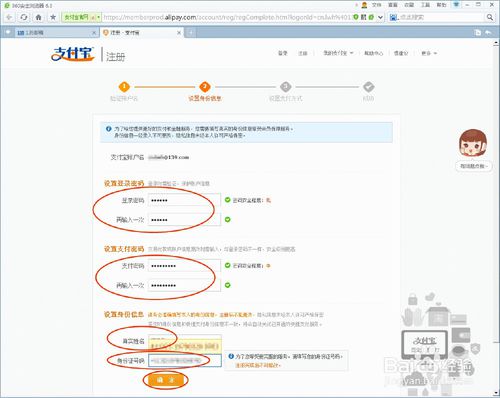Click the 登录密码 input field
The height and width of the screenshot is (398, 500).
pos(184,200)
